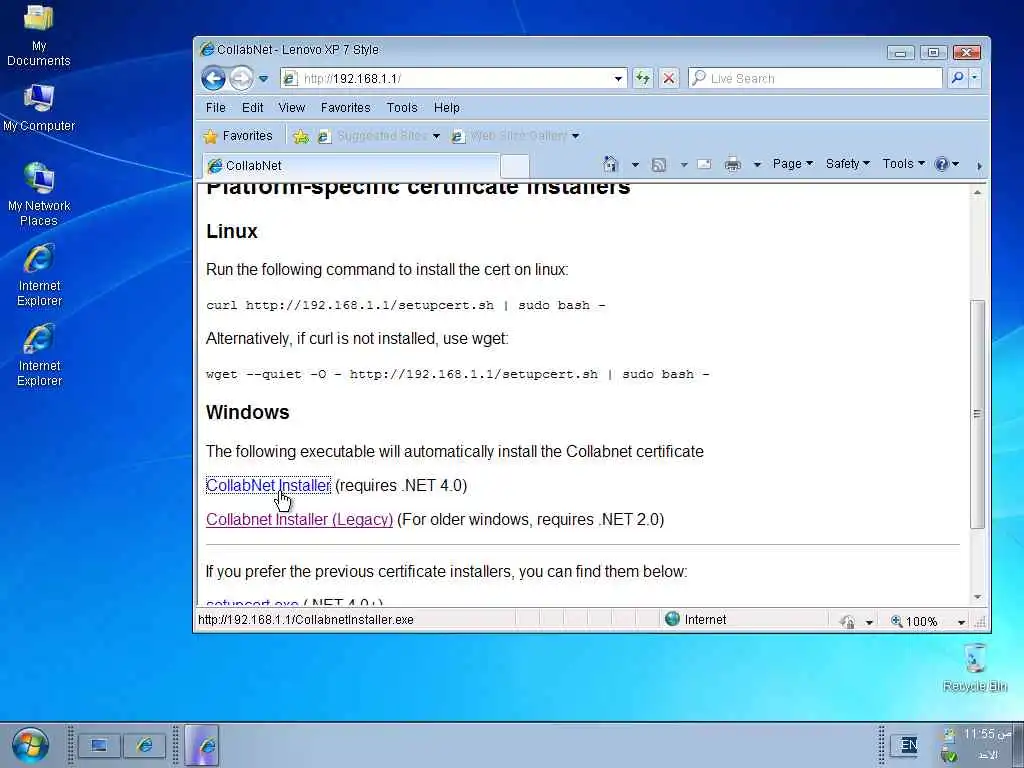Screen dimensions: 1024x768
Task: Open the Suggested Sites favorites link
Action: tap(372, 136)
